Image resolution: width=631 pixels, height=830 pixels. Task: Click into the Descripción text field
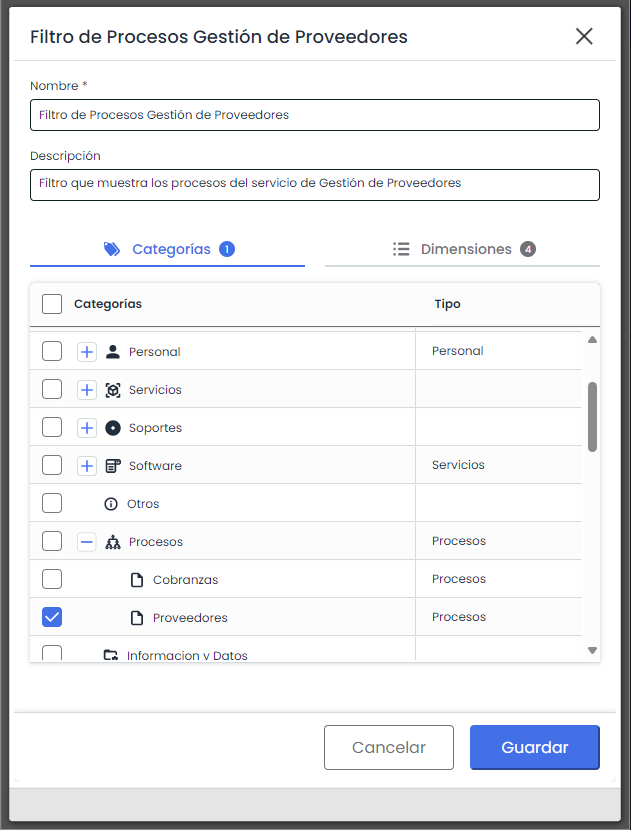pyautogui.click(x=314, y=184)
